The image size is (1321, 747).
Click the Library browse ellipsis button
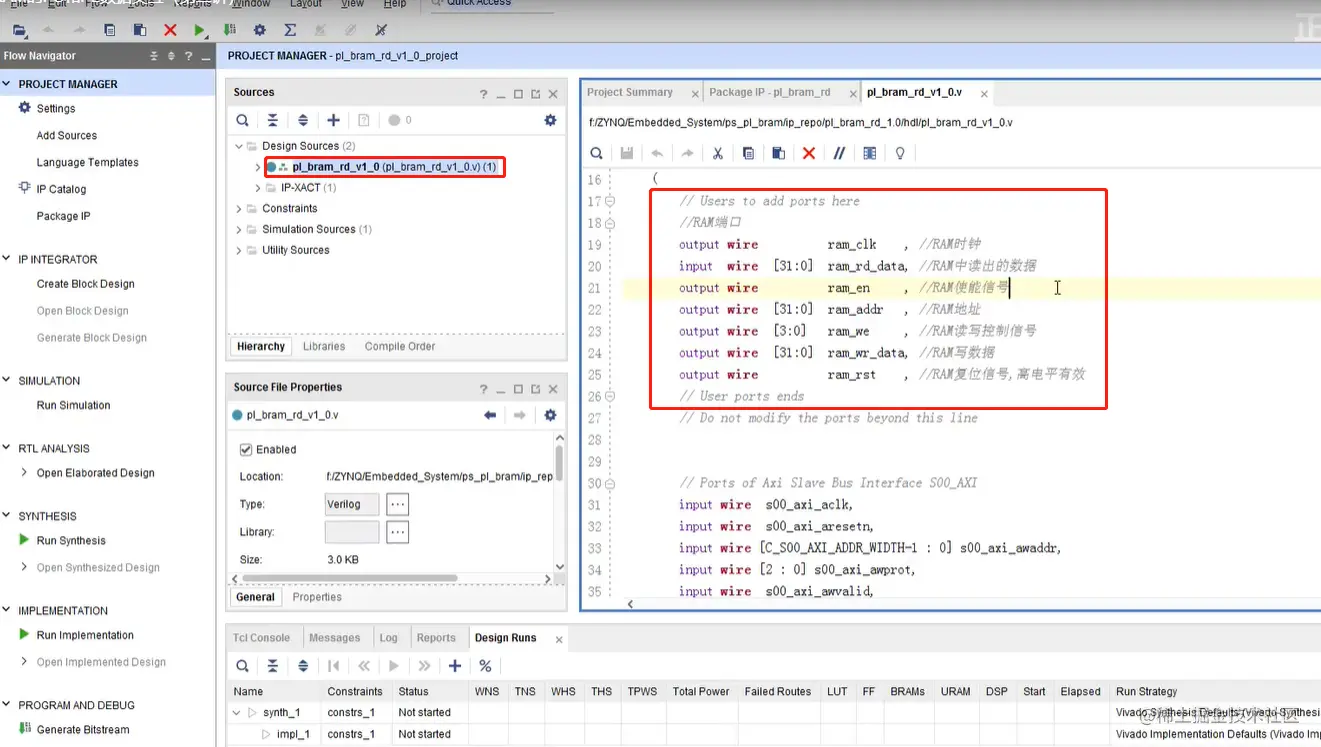(x=398, y=532)
